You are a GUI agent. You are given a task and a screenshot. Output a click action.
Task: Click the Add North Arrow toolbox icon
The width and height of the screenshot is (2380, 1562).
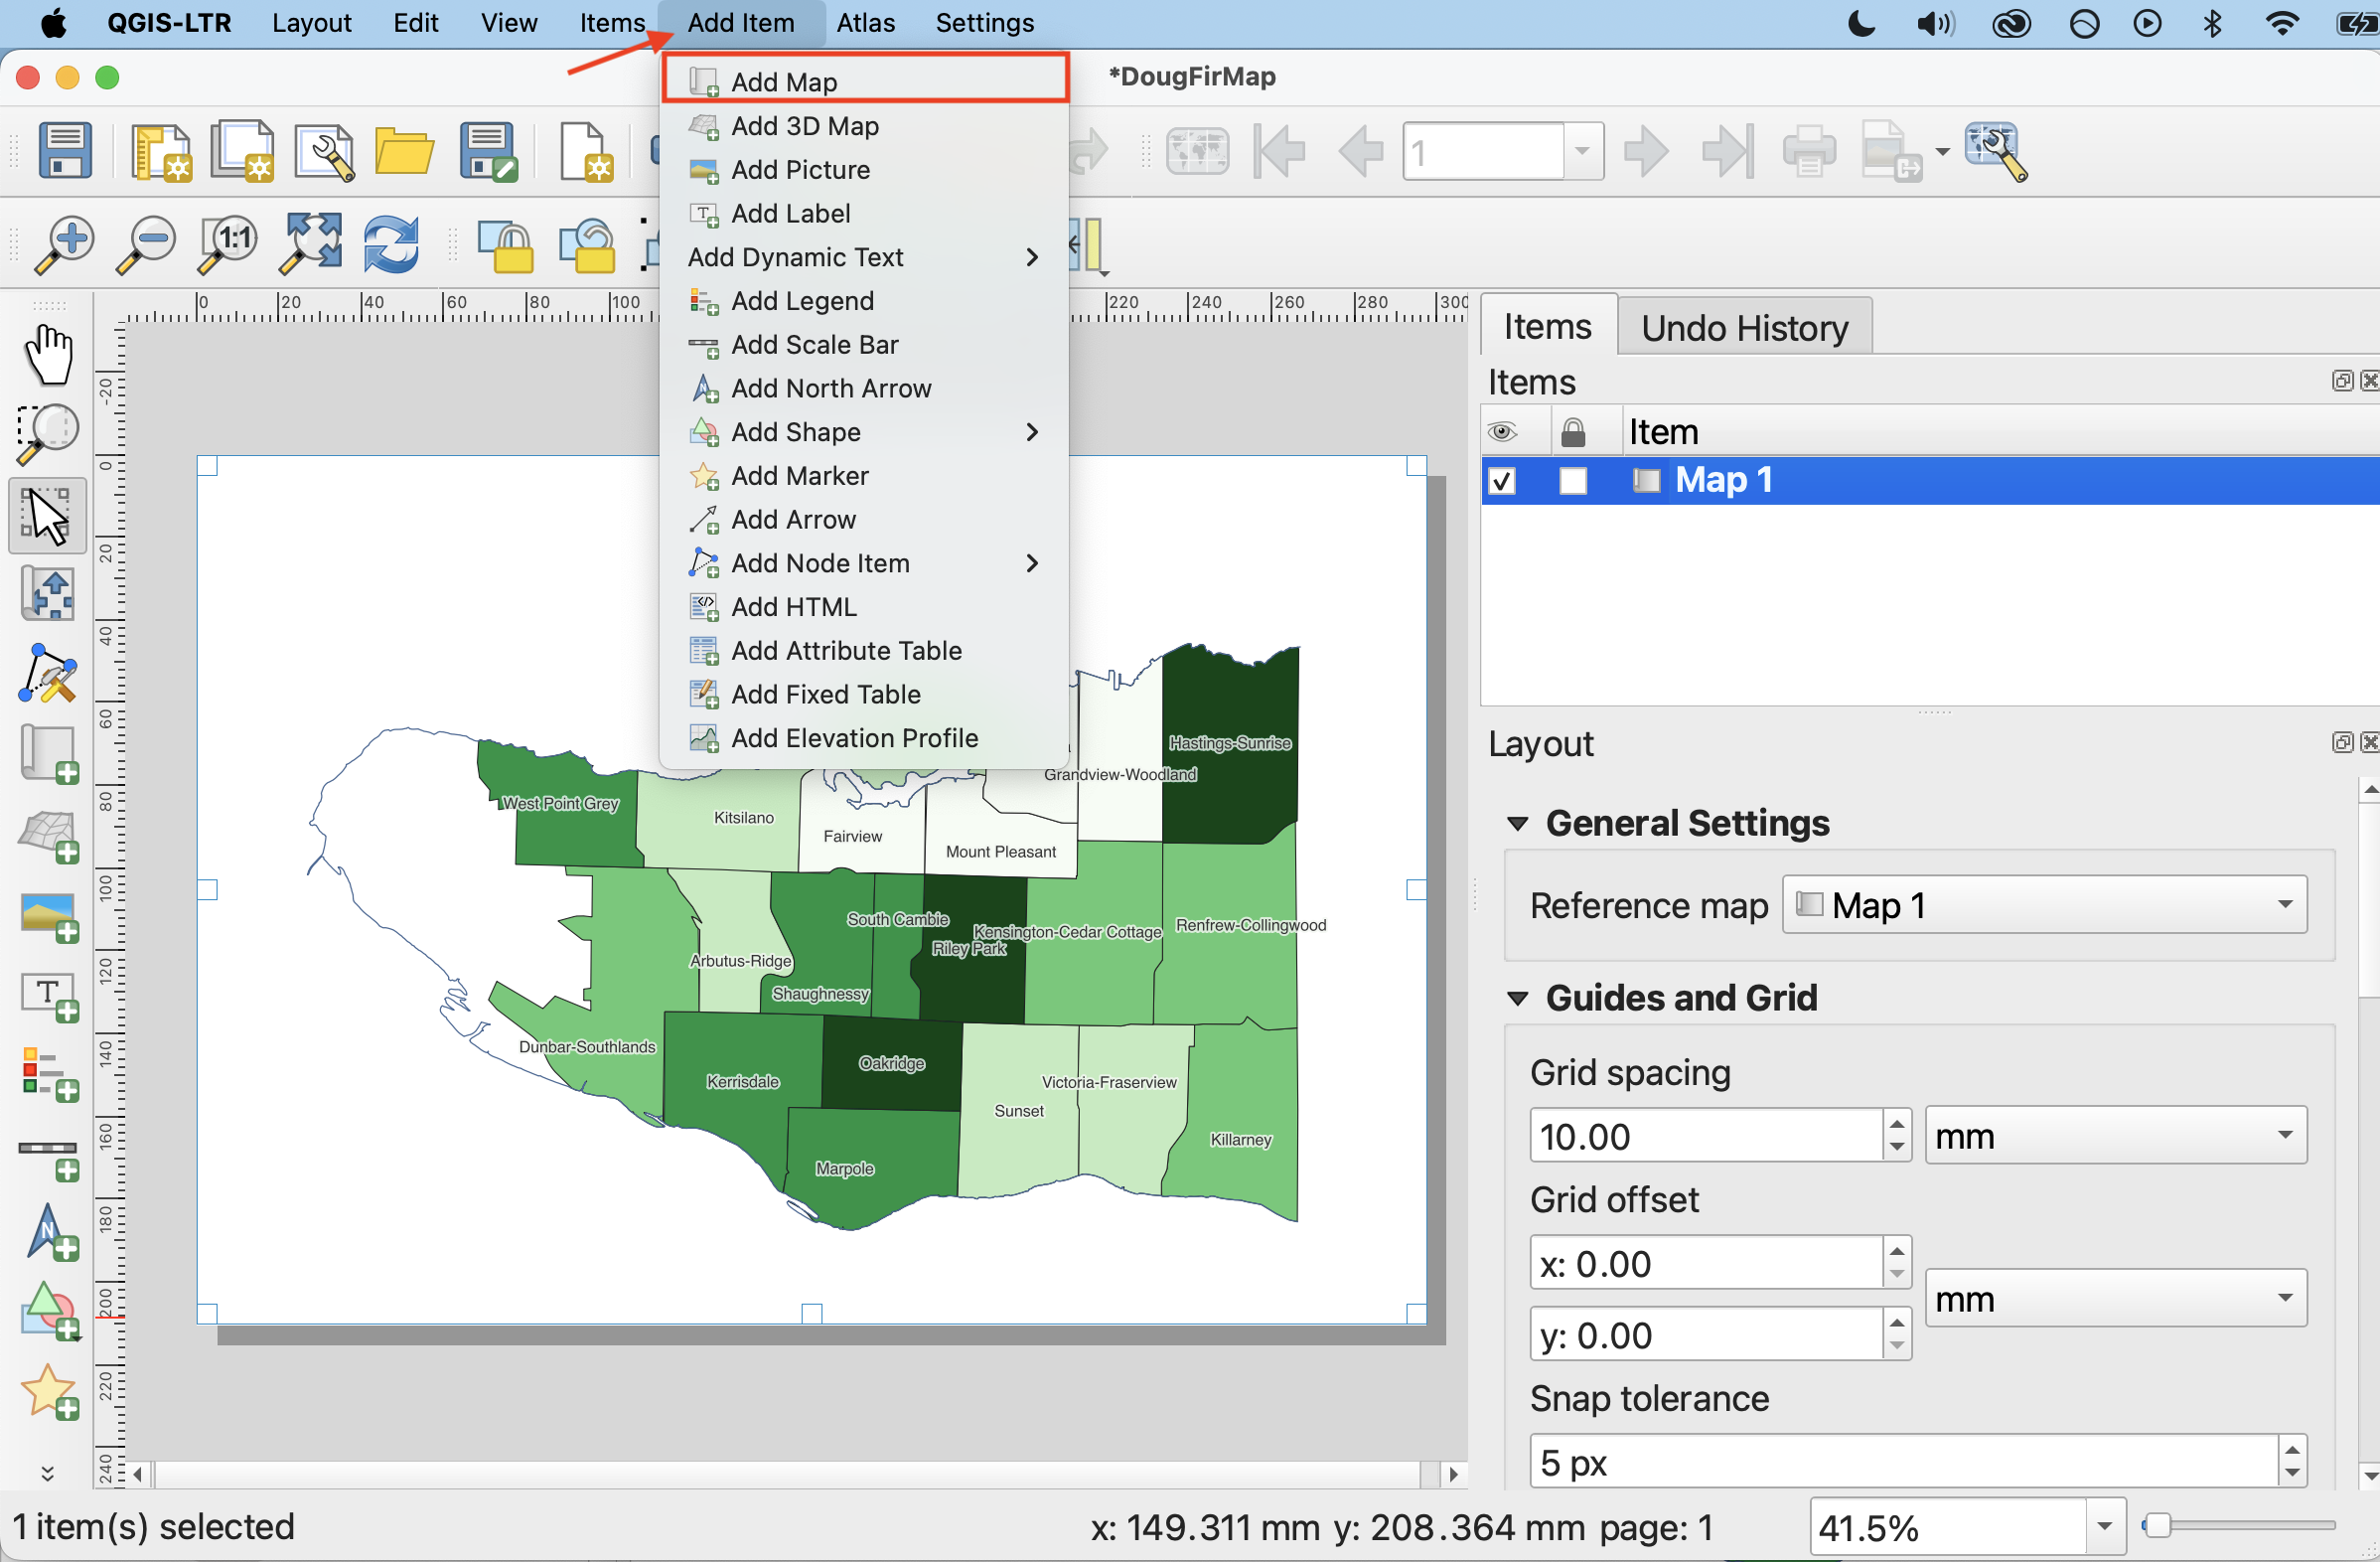pyautogui.click(x=50, y=1232)
